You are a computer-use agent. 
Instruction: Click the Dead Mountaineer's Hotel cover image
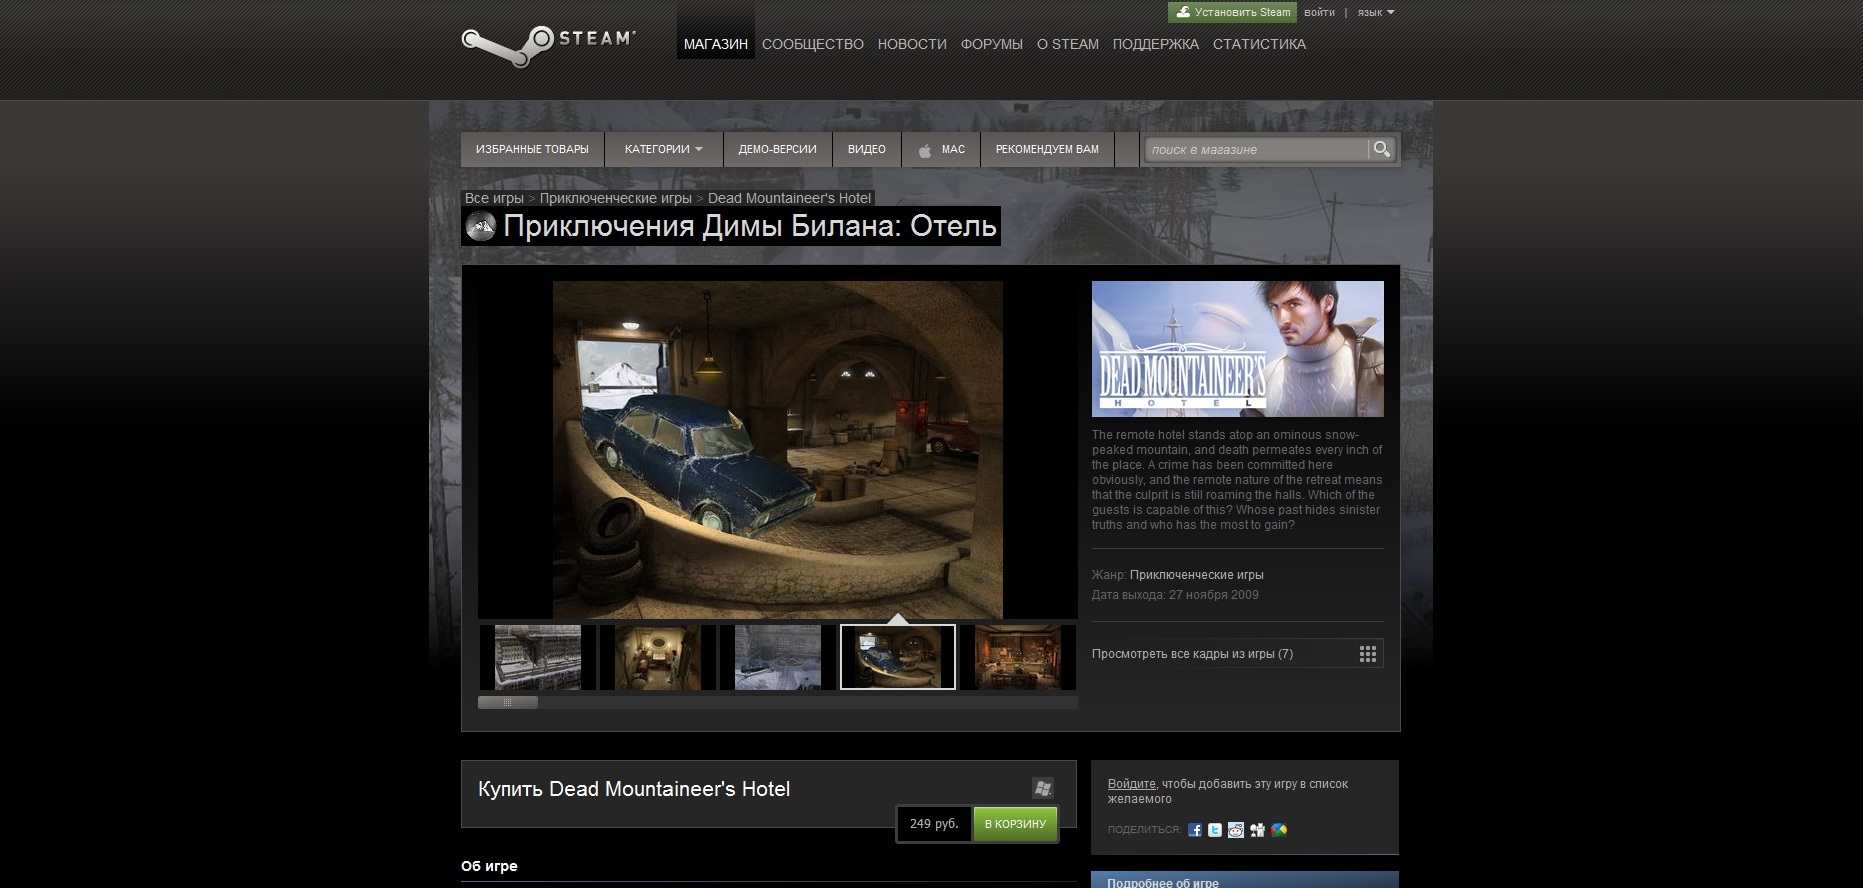(1238, 349)
